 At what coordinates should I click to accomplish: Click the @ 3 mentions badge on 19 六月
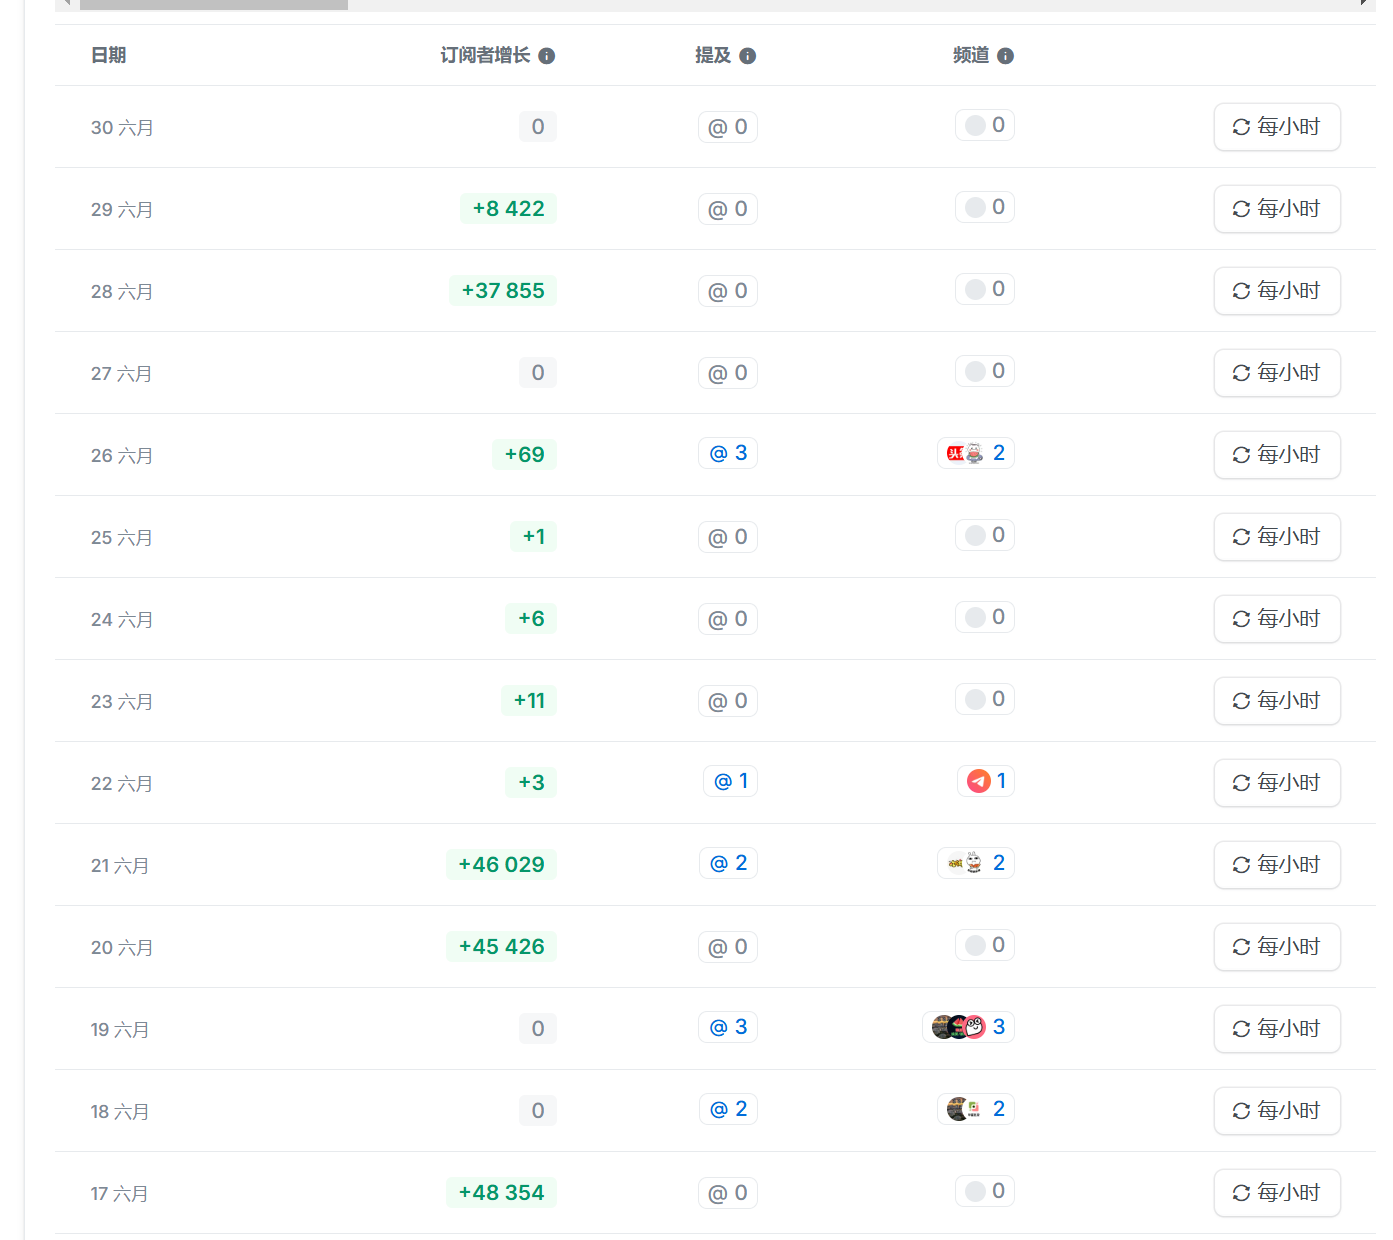728,1027
